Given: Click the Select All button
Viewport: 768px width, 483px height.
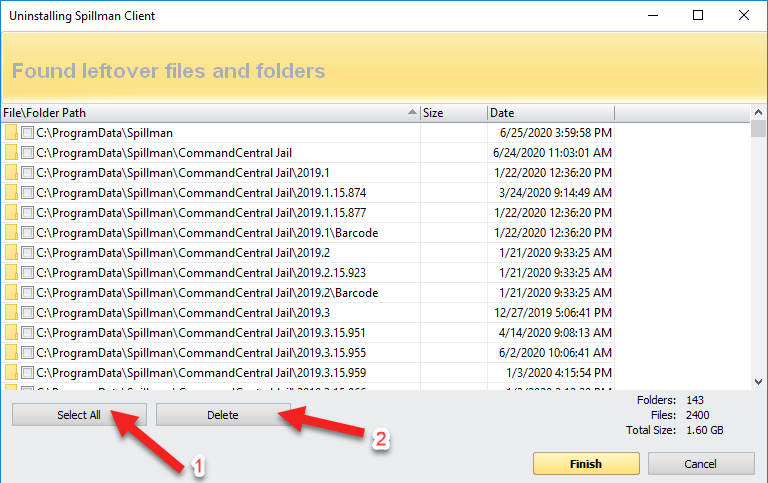Looking at the screenshot, I should (x=79, y=415).
